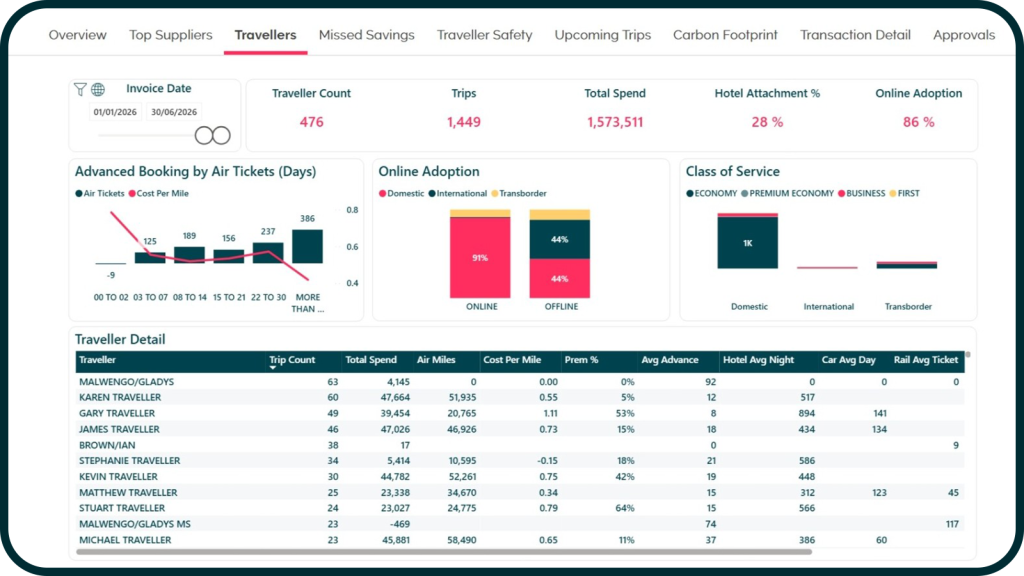Select the GARY TRAVELLER row

pyautogui.click(x=520, y=413)
